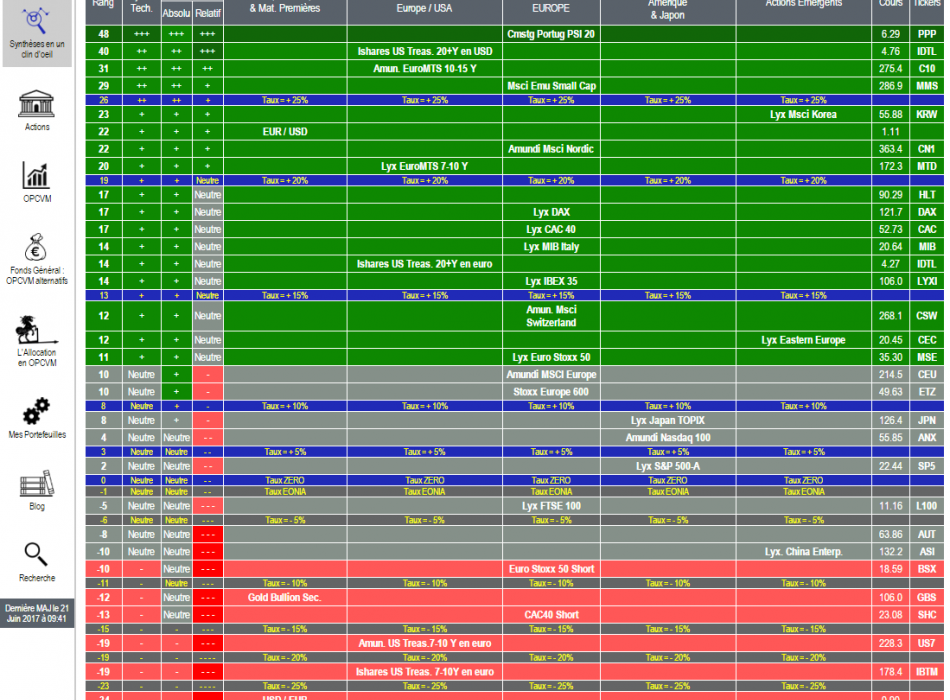Click Amun. US Treas.7-10 Y en euro
This screenshot has width=950, height=700.
[x=424, y=644]
